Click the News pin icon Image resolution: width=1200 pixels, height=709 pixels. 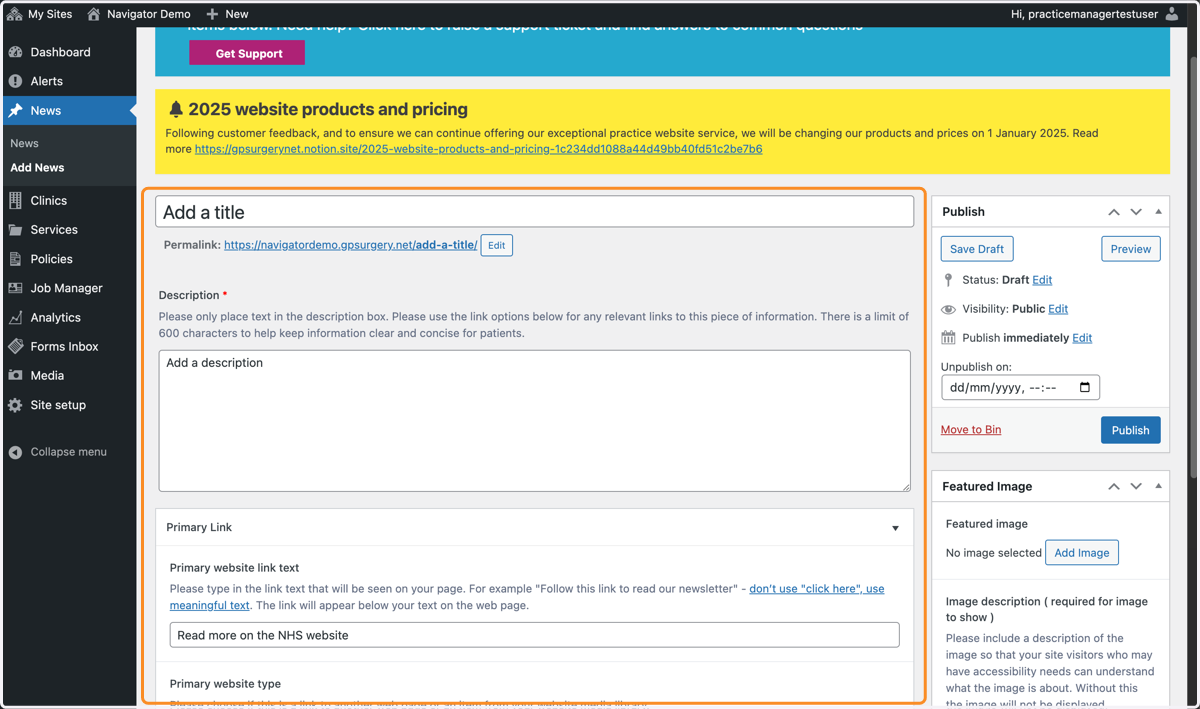(x=15, y=110)
